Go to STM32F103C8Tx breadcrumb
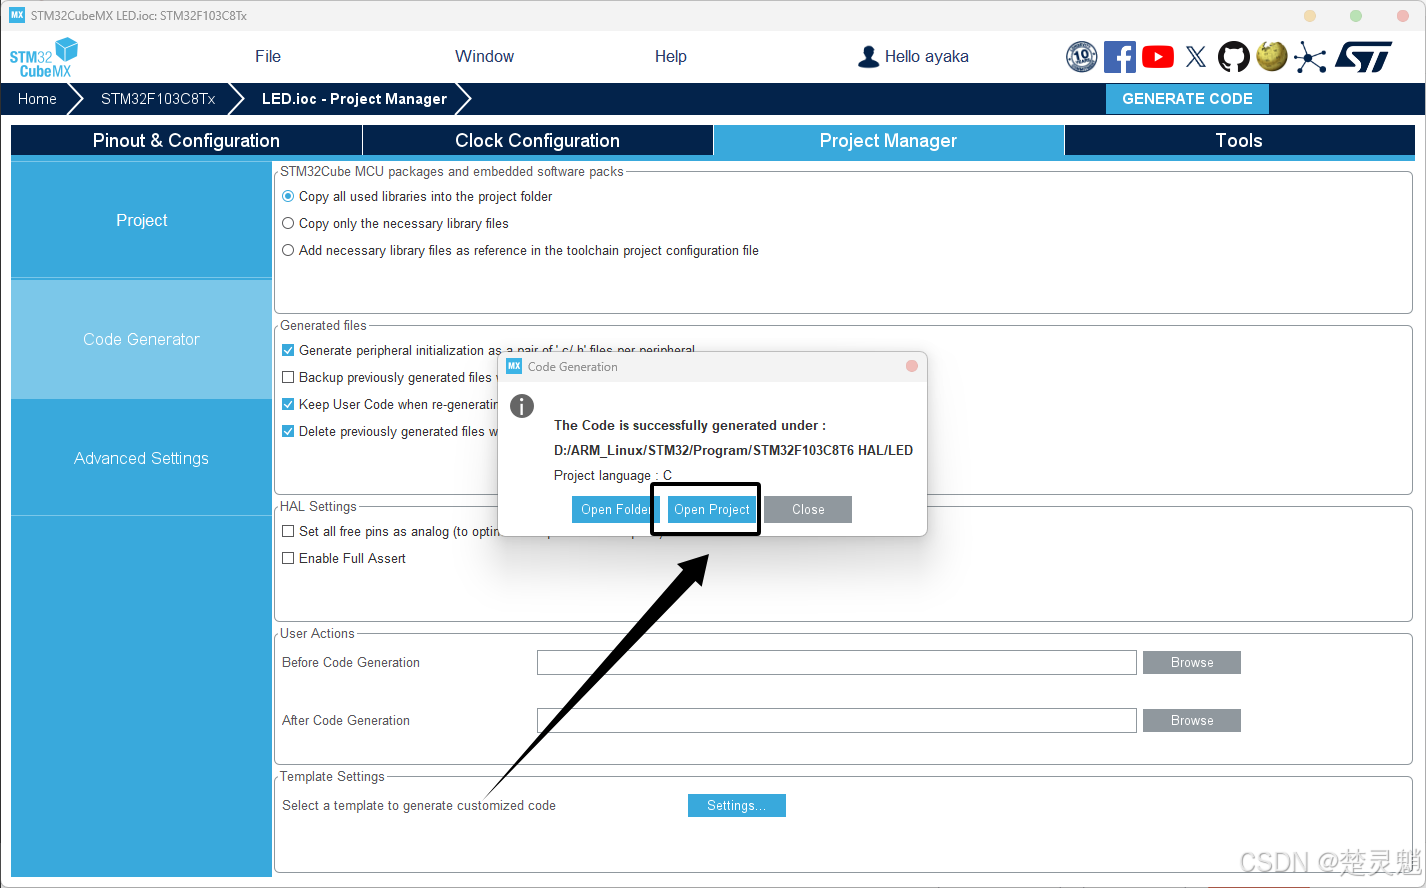Screen dimensions: 1426x888 pyautogui.click(x=158, y=99)
